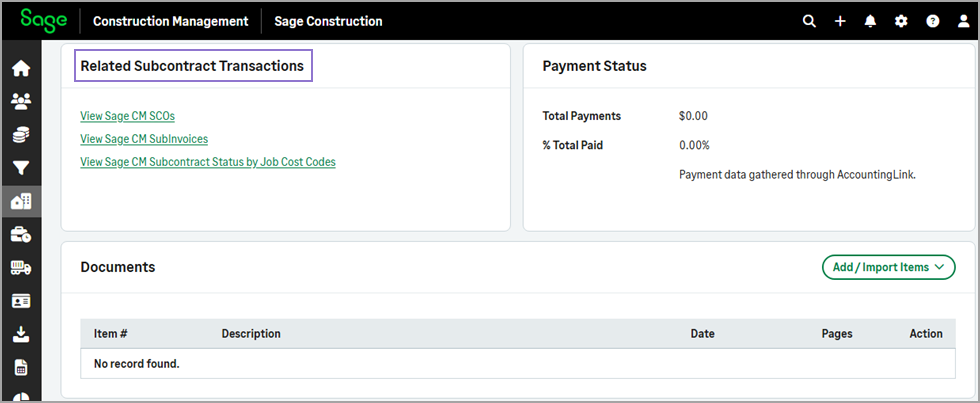The image size is (980, 403).
Task: Click the Date column header
Action: pyautogui.click(x=702, y=334)
